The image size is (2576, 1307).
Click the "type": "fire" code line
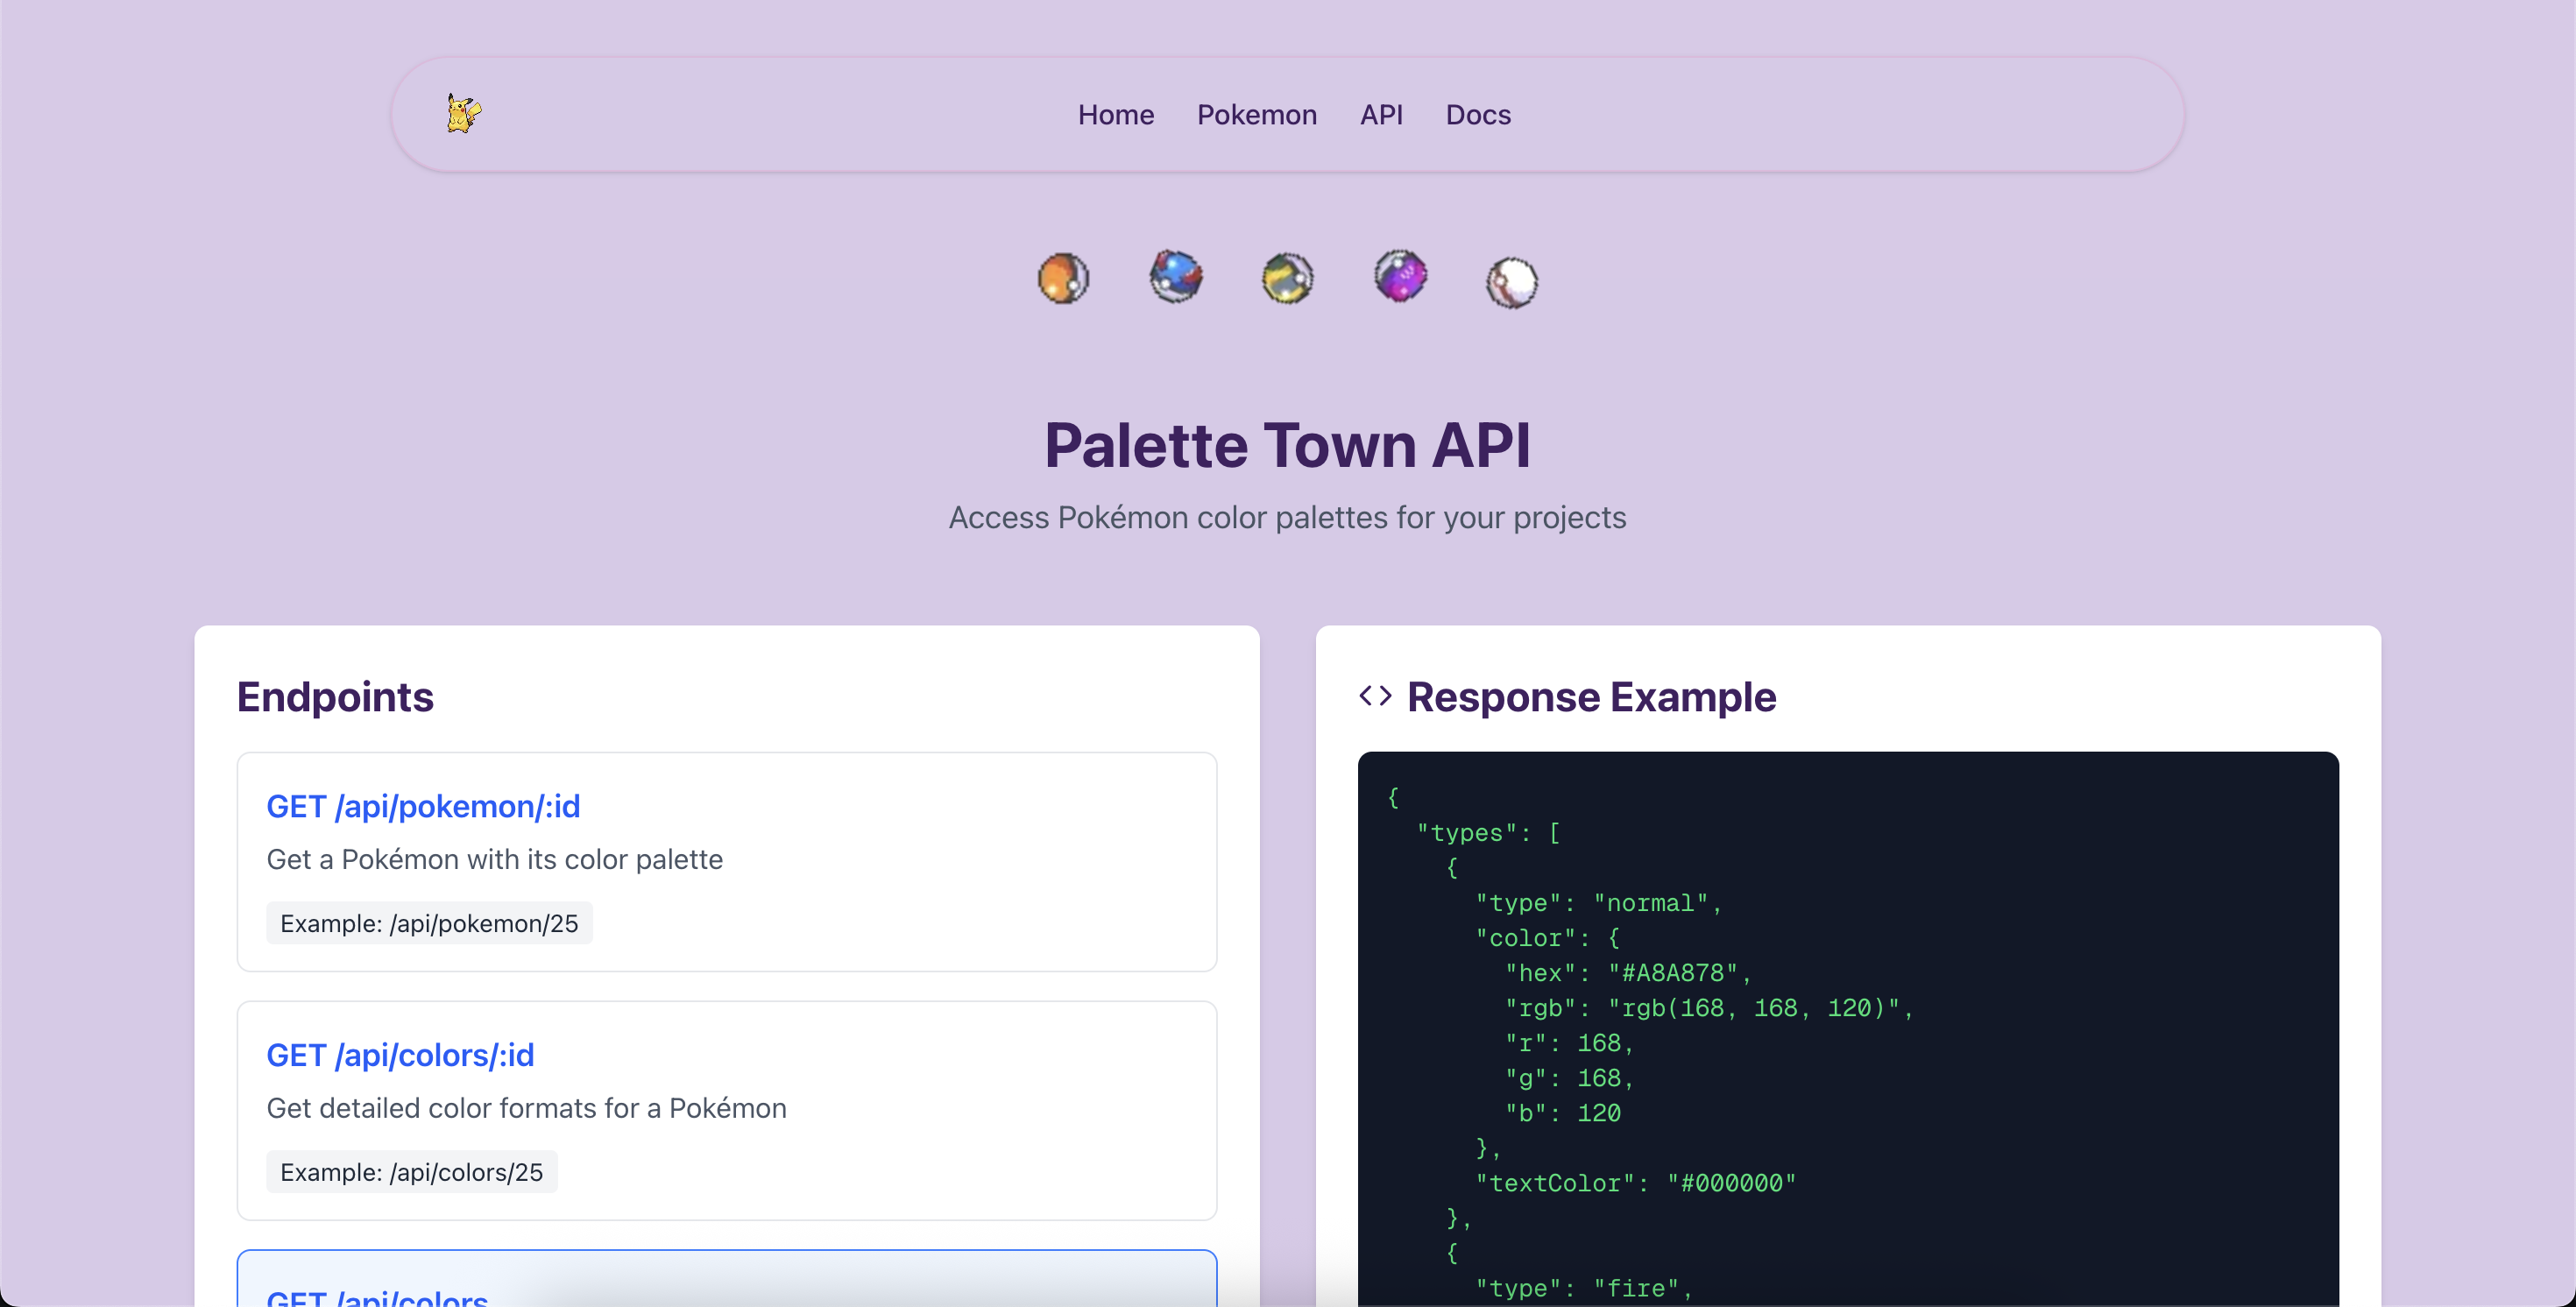(x=1583, y=1288)
